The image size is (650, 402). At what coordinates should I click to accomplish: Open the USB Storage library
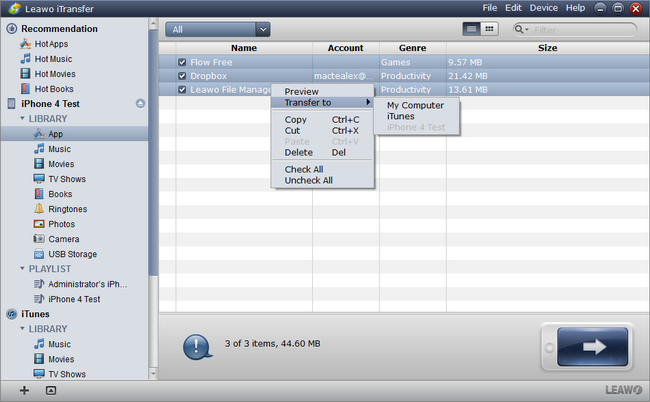65,254
